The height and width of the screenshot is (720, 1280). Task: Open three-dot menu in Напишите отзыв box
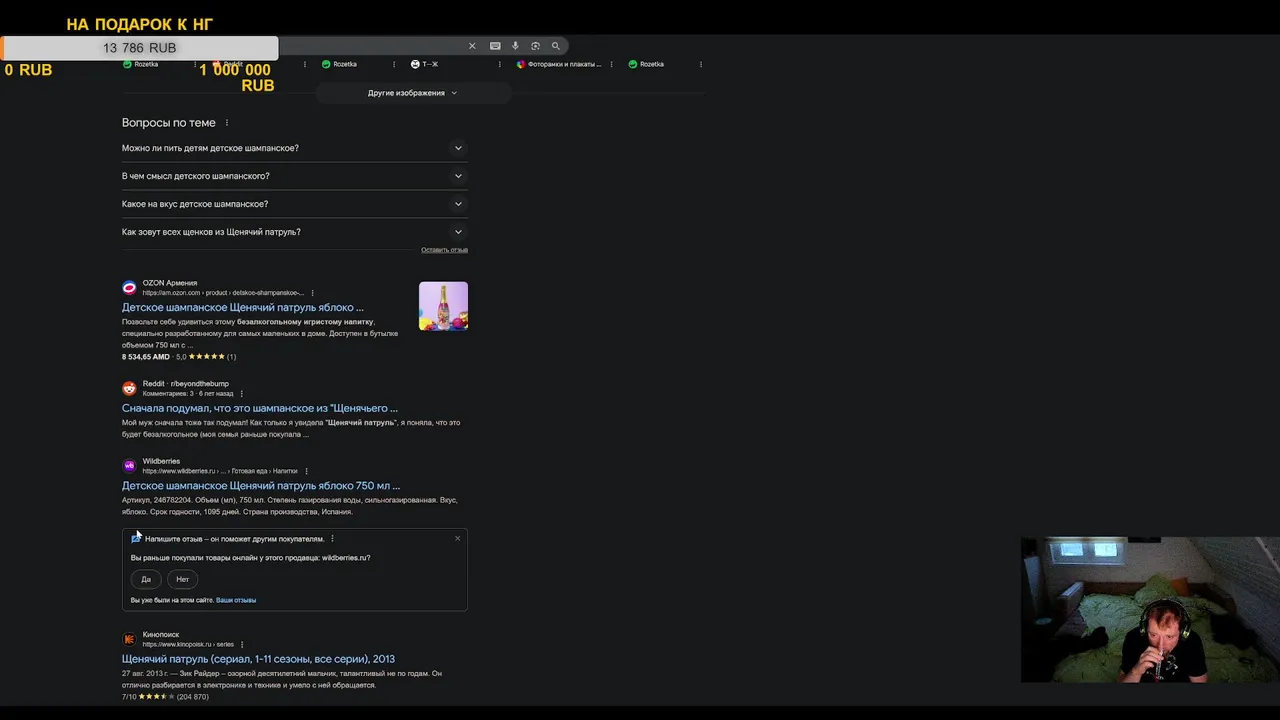click(332, 539)
